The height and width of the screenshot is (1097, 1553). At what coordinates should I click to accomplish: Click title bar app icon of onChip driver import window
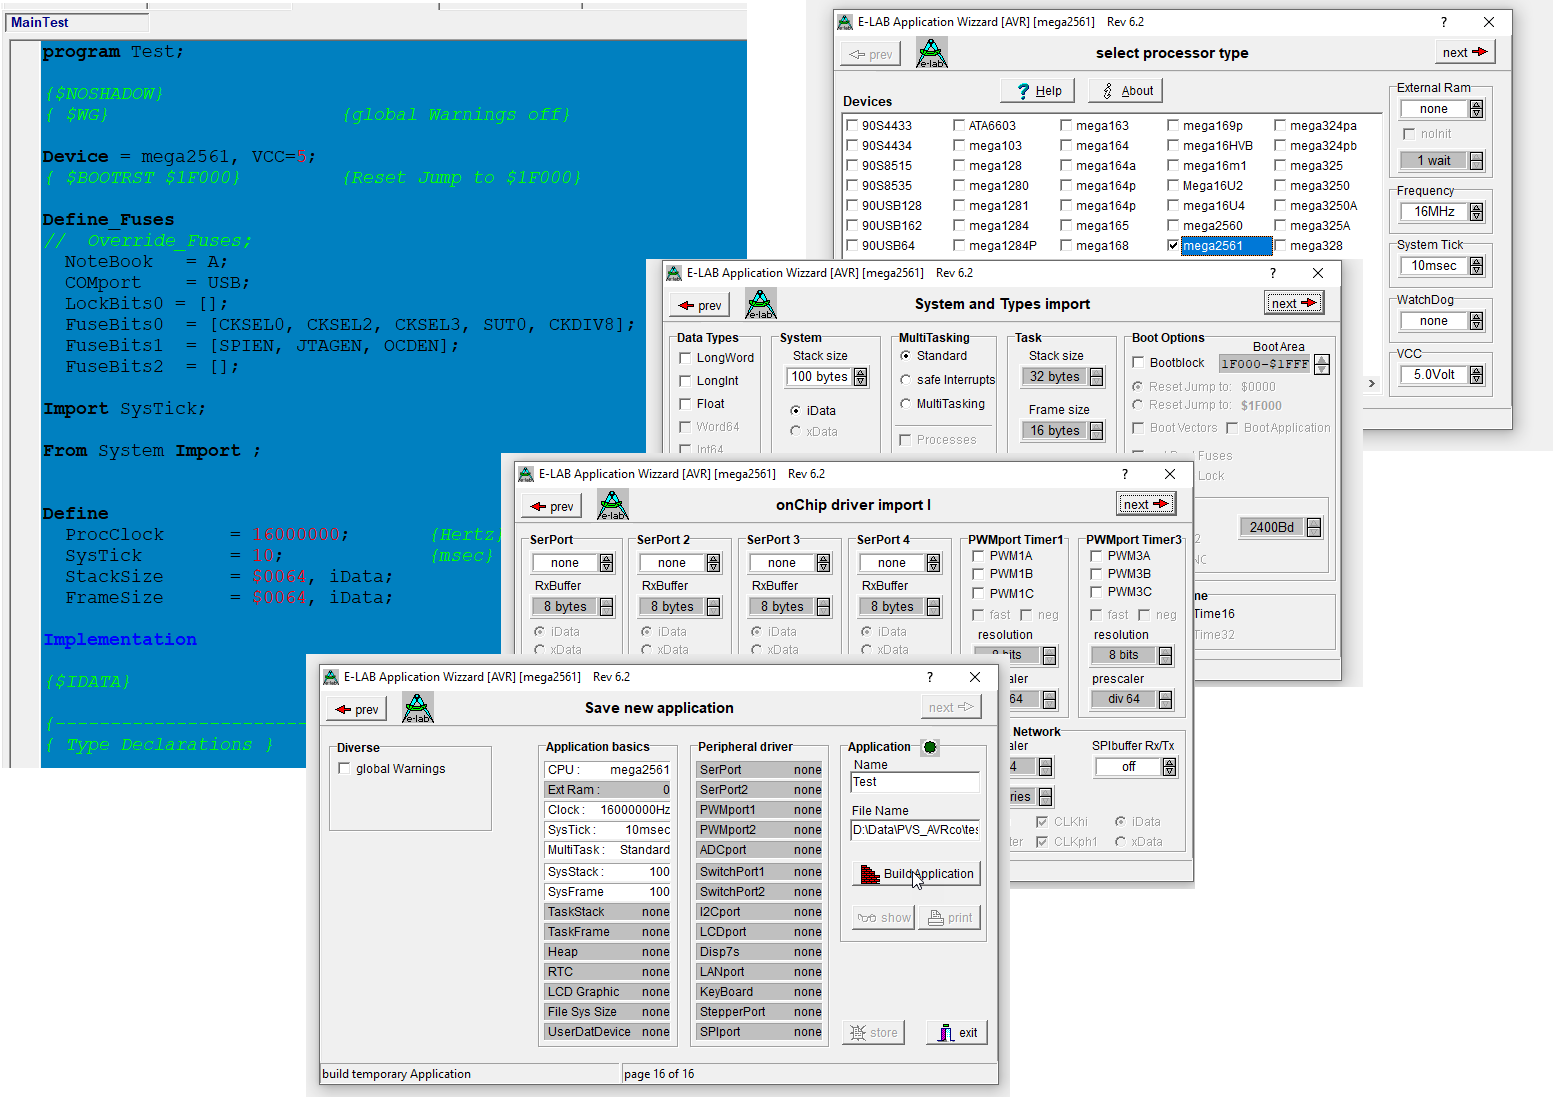click(x=526, y=474)
